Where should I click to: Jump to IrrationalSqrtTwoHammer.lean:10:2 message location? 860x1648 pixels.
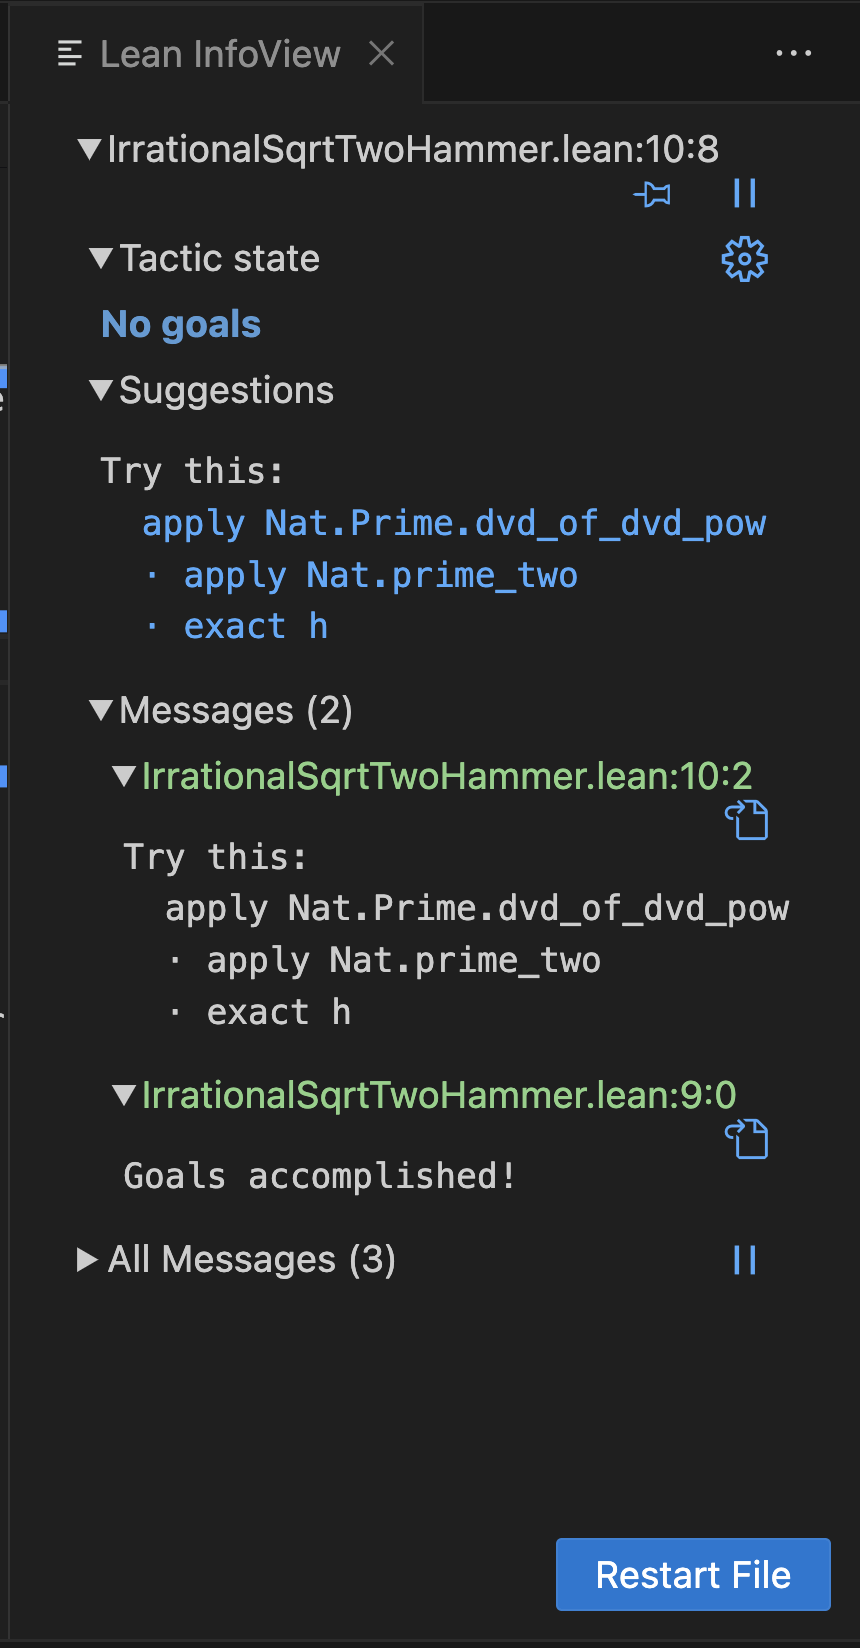pos(446,776)
